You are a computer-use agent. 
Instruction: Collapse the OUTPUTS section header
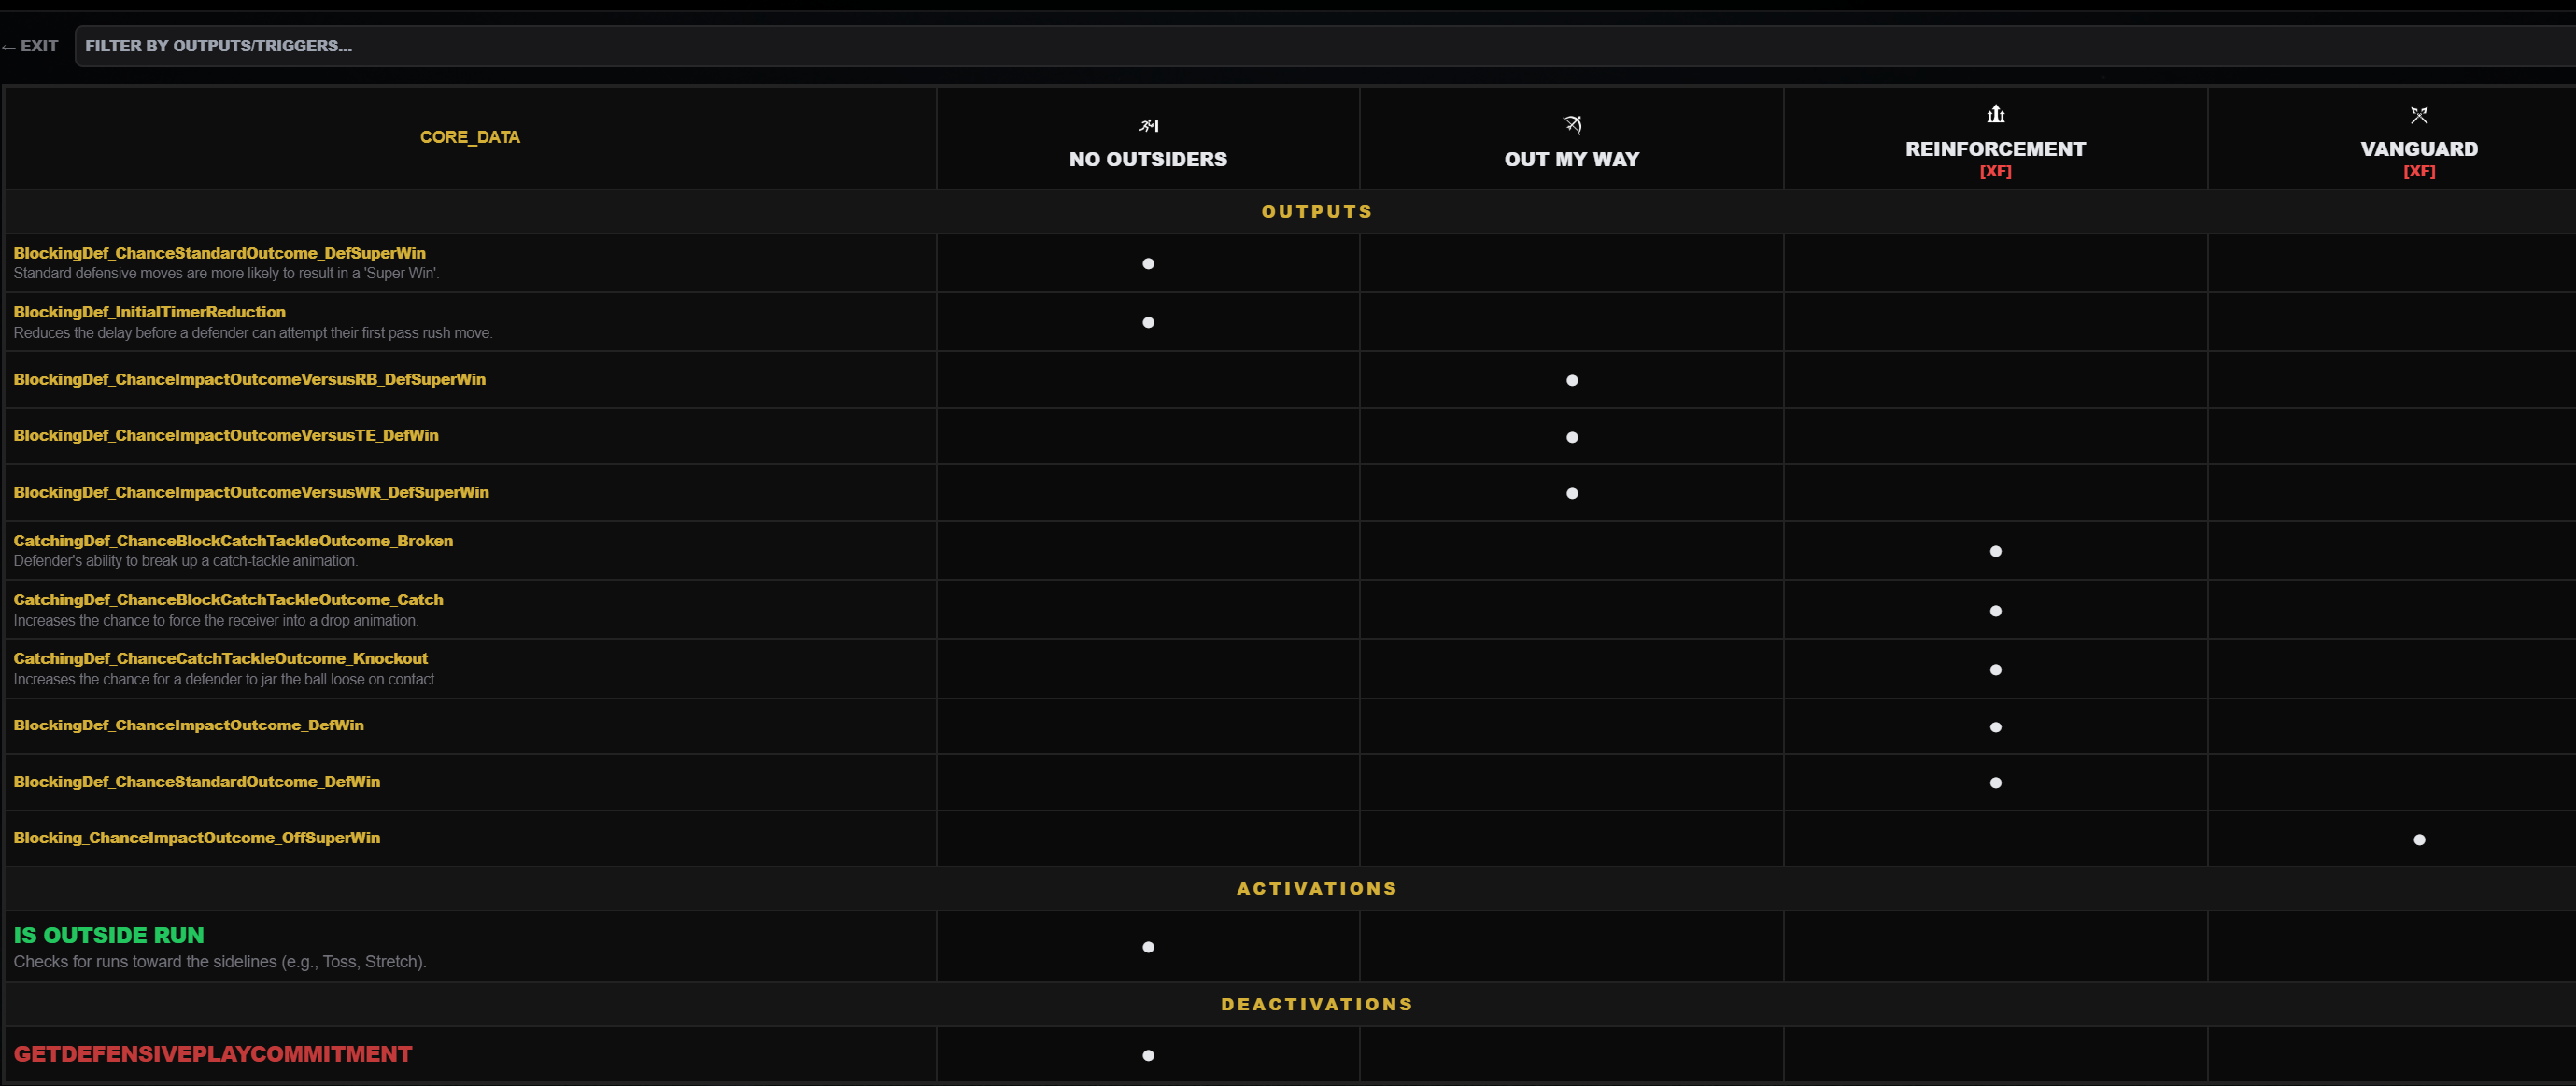(1316, 212)
